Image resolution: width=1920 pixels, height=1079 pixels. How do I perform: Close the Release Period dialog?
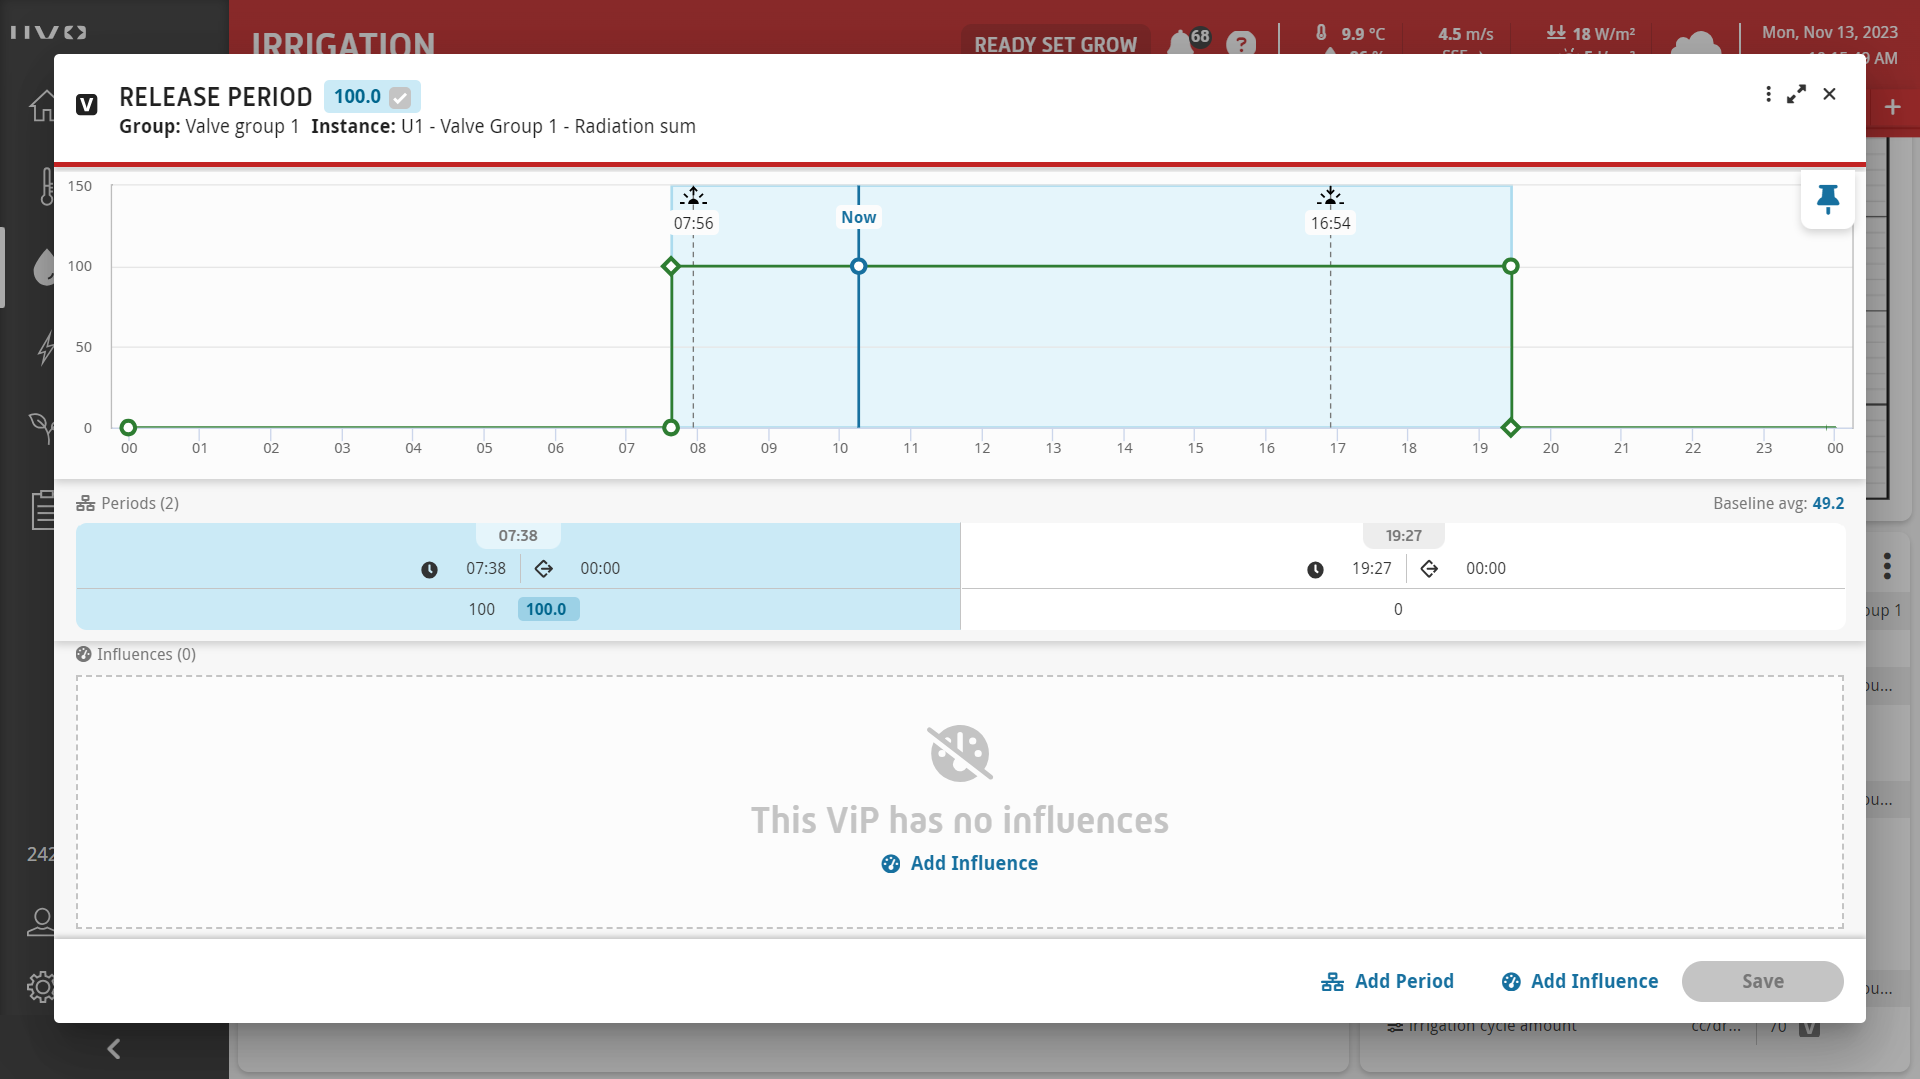[x=1829, y=94]
